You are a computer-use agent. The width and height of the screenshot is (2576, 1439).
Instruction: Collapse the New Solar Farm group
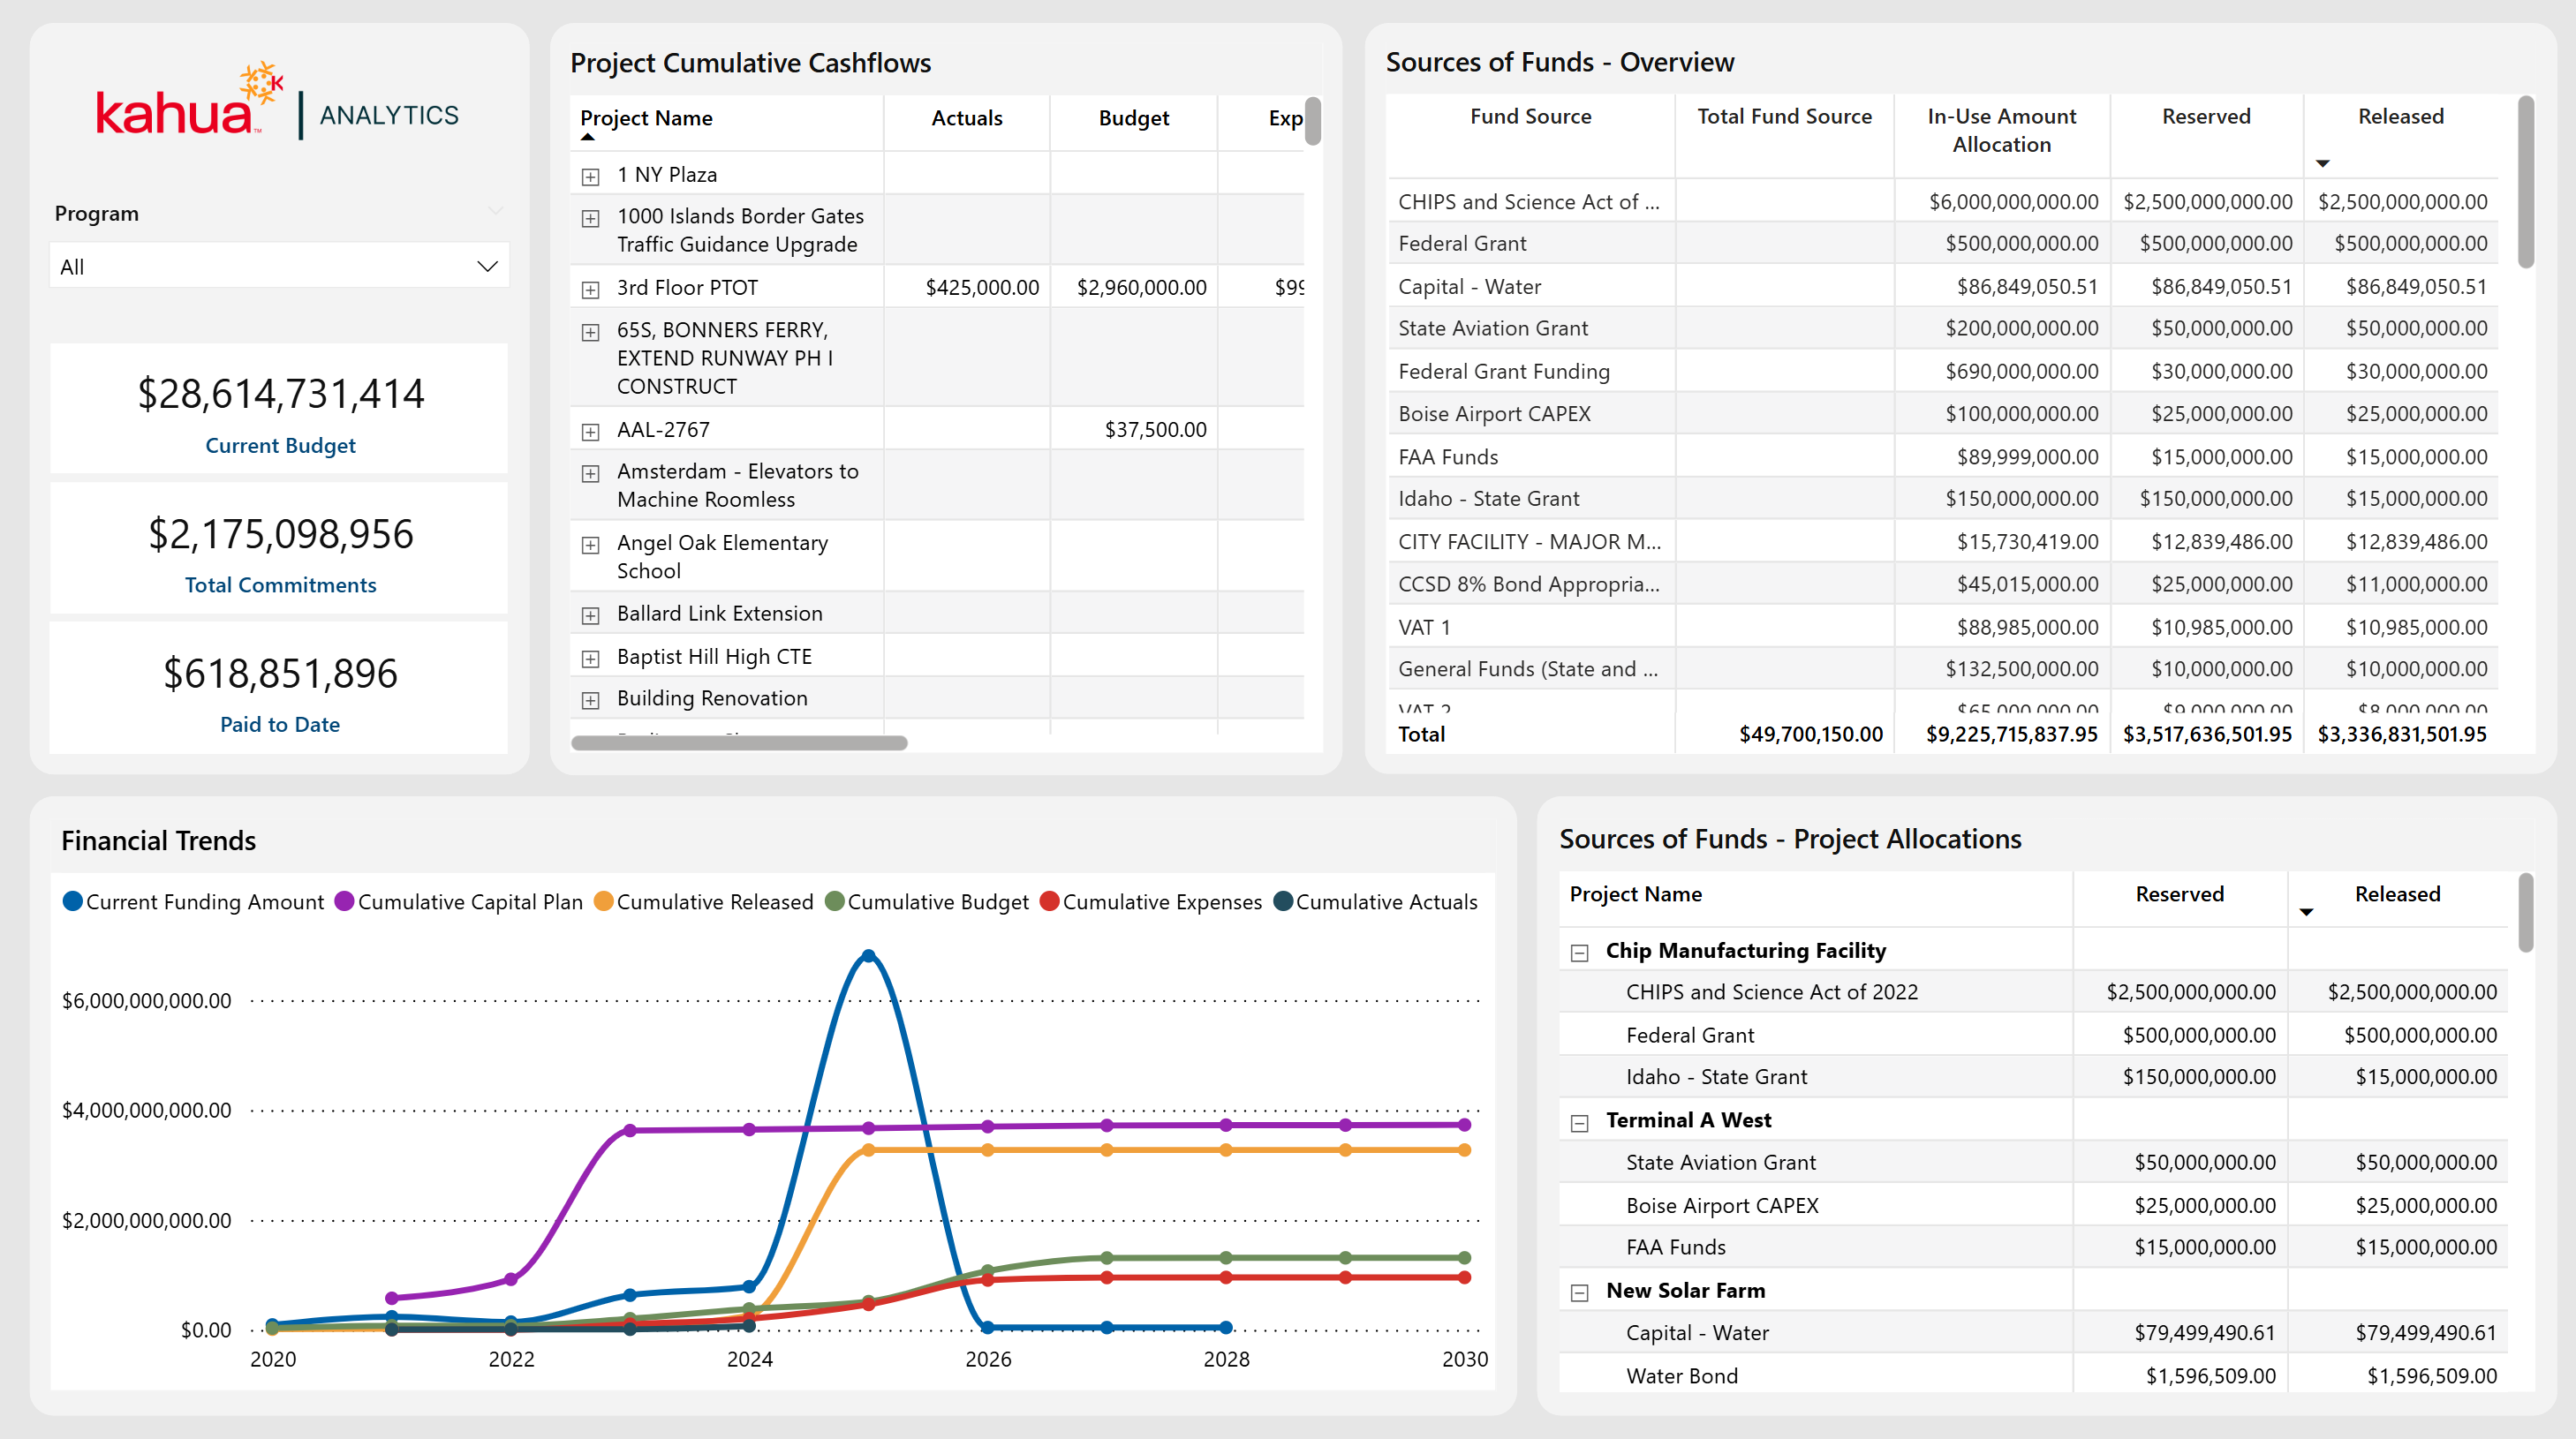[x=1579, y=1293]
